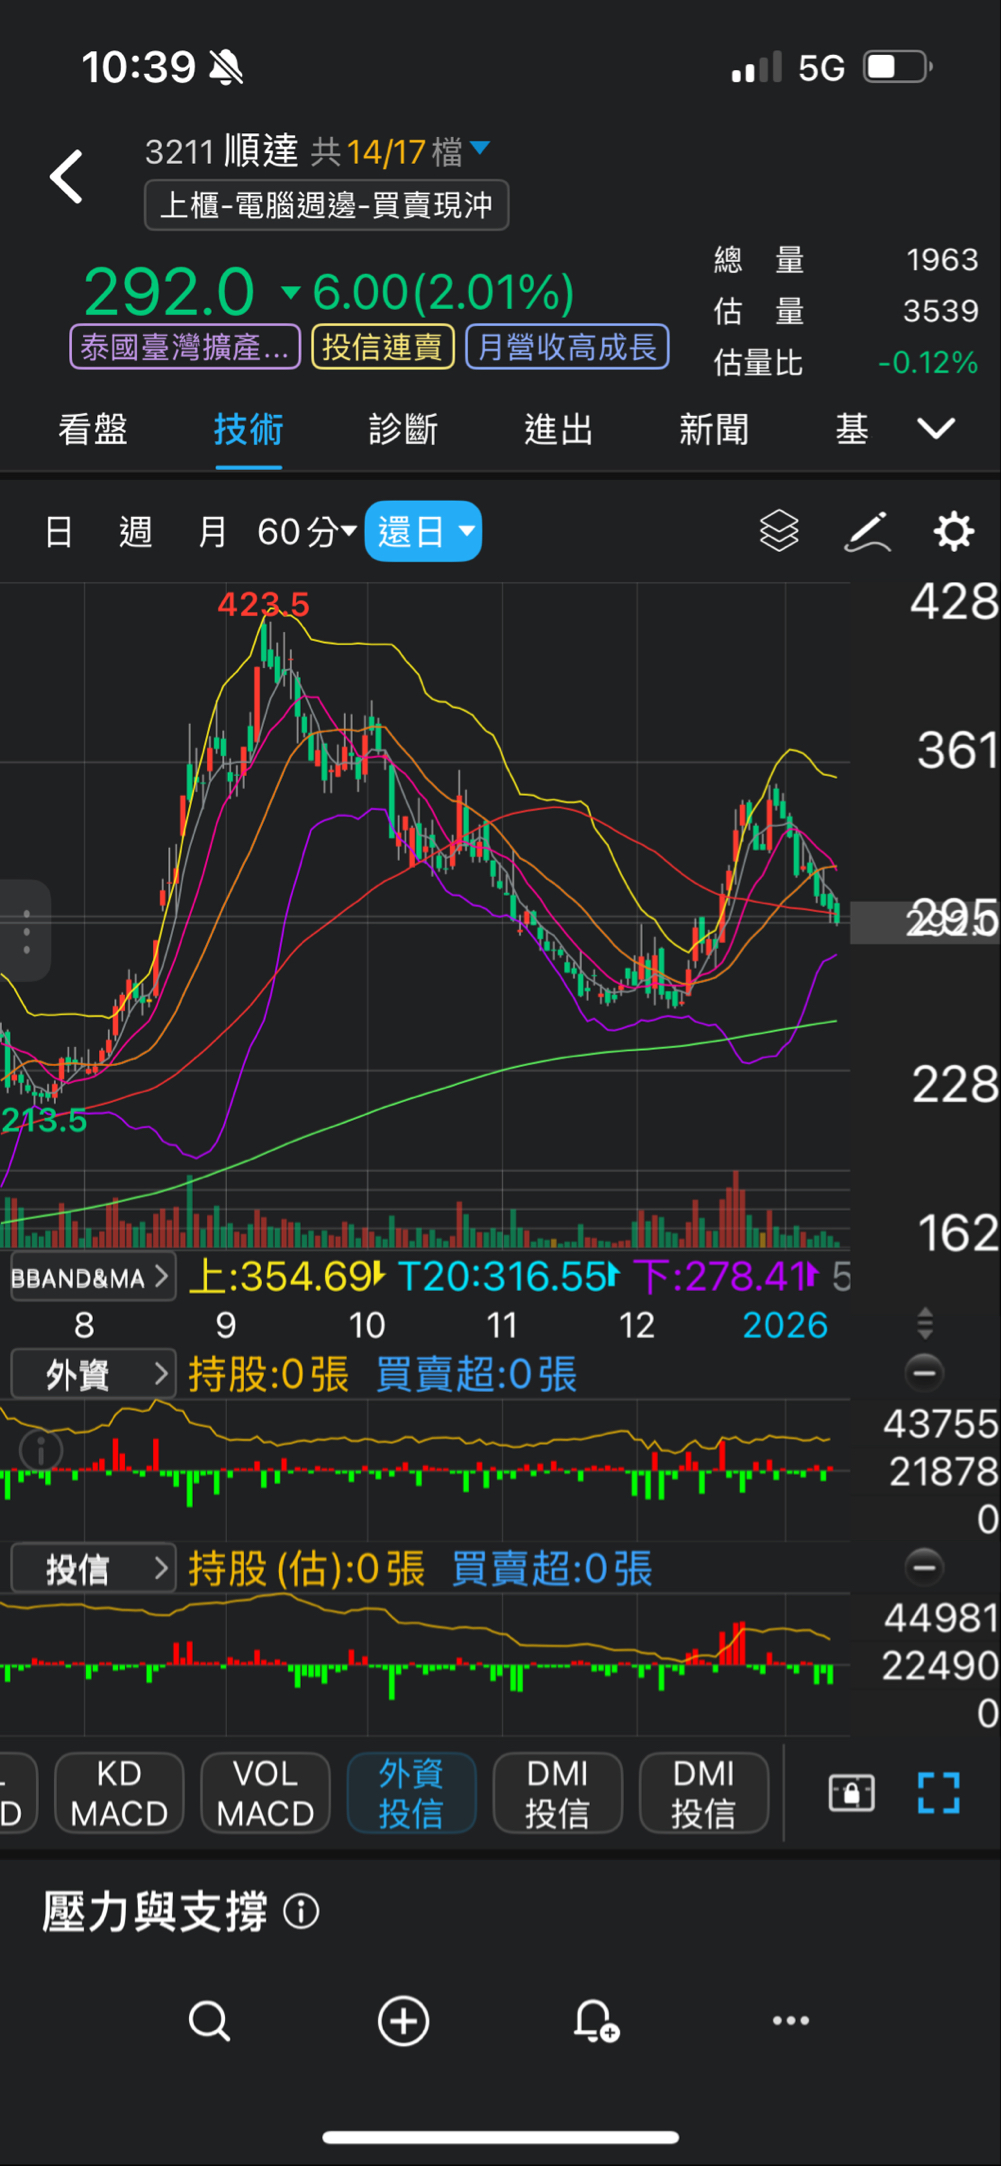Select the VOL MACD indicator preset
This screenshot has height=2166, width=1001.
click(265, 1793)
